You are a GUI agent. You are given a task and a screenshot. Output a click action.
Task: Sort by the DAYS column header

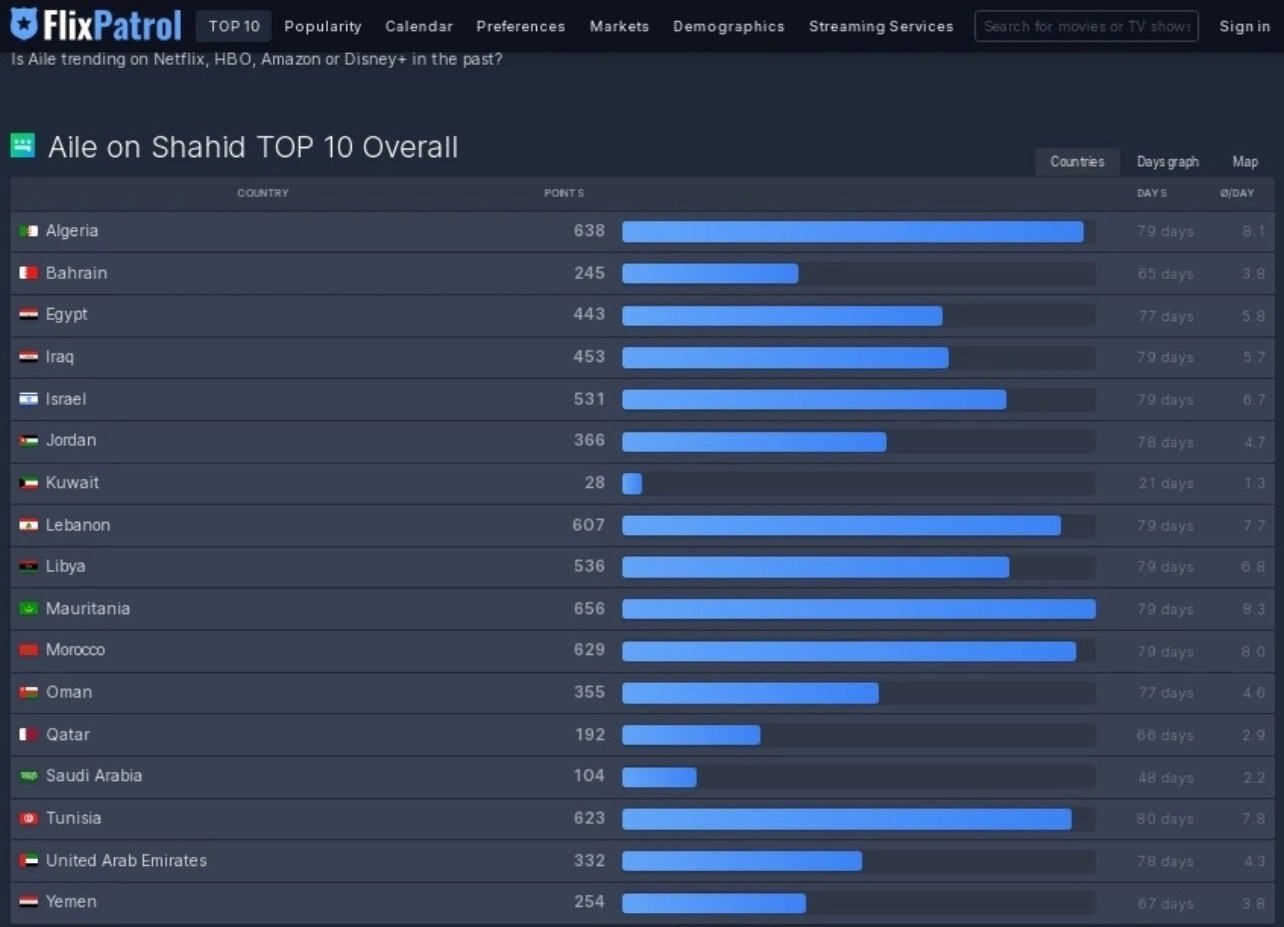coord(1152,193)
